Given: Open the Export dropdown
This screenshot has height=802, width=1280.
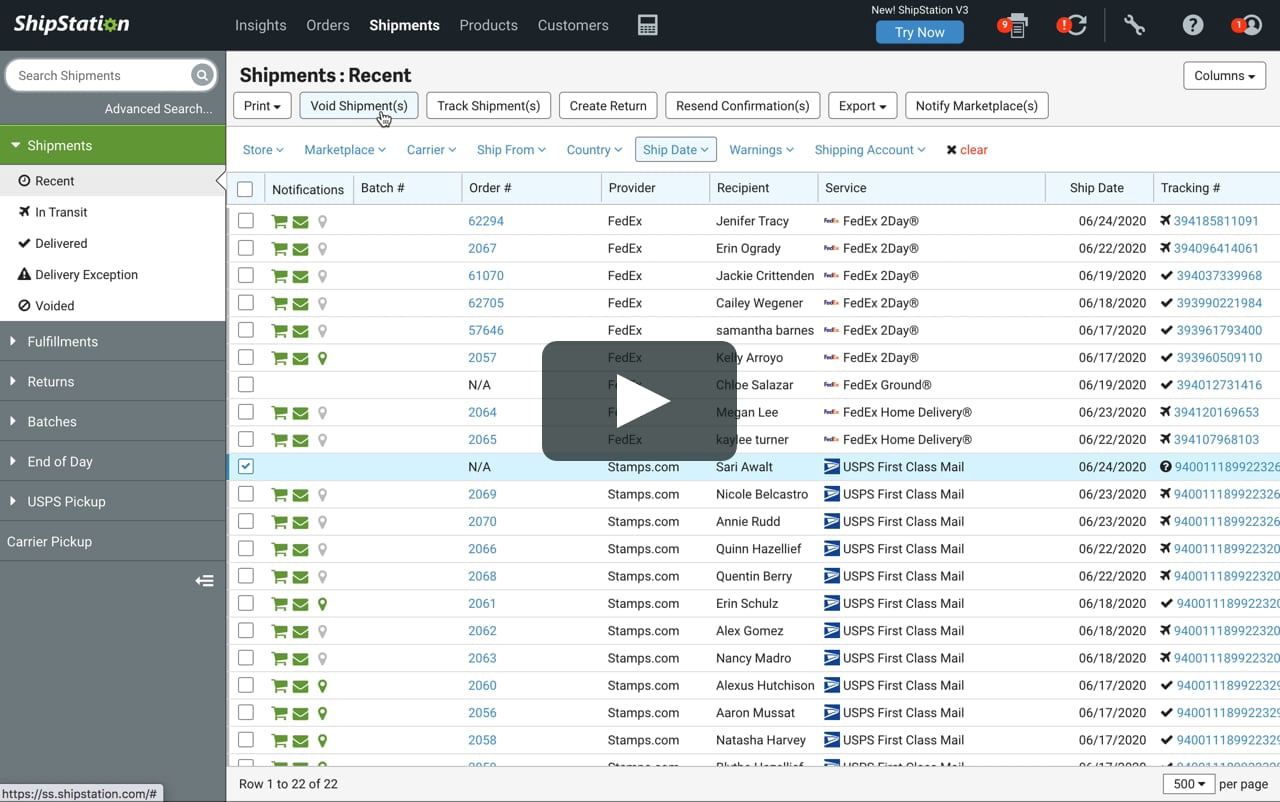Looking at the screenshot, I should coord(862,106).
